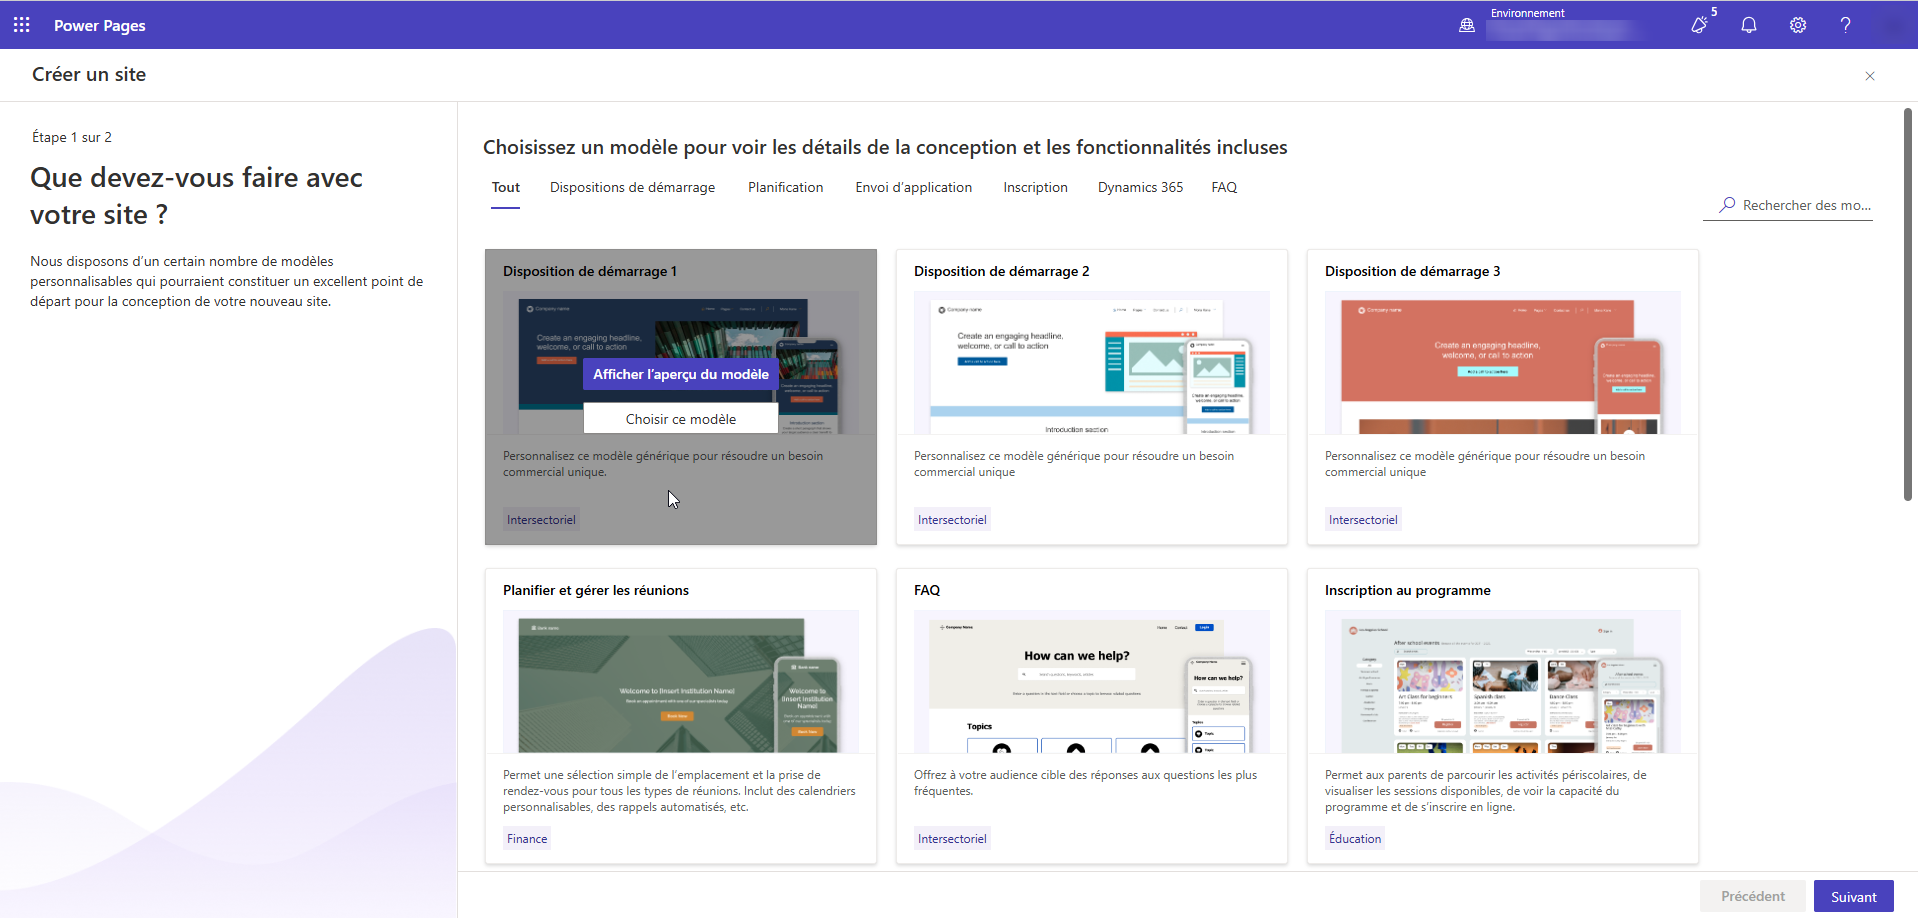Screen dimensions: 1918x918
Task: Open the announcements megaphone with badge 5
Action: 1699,25
